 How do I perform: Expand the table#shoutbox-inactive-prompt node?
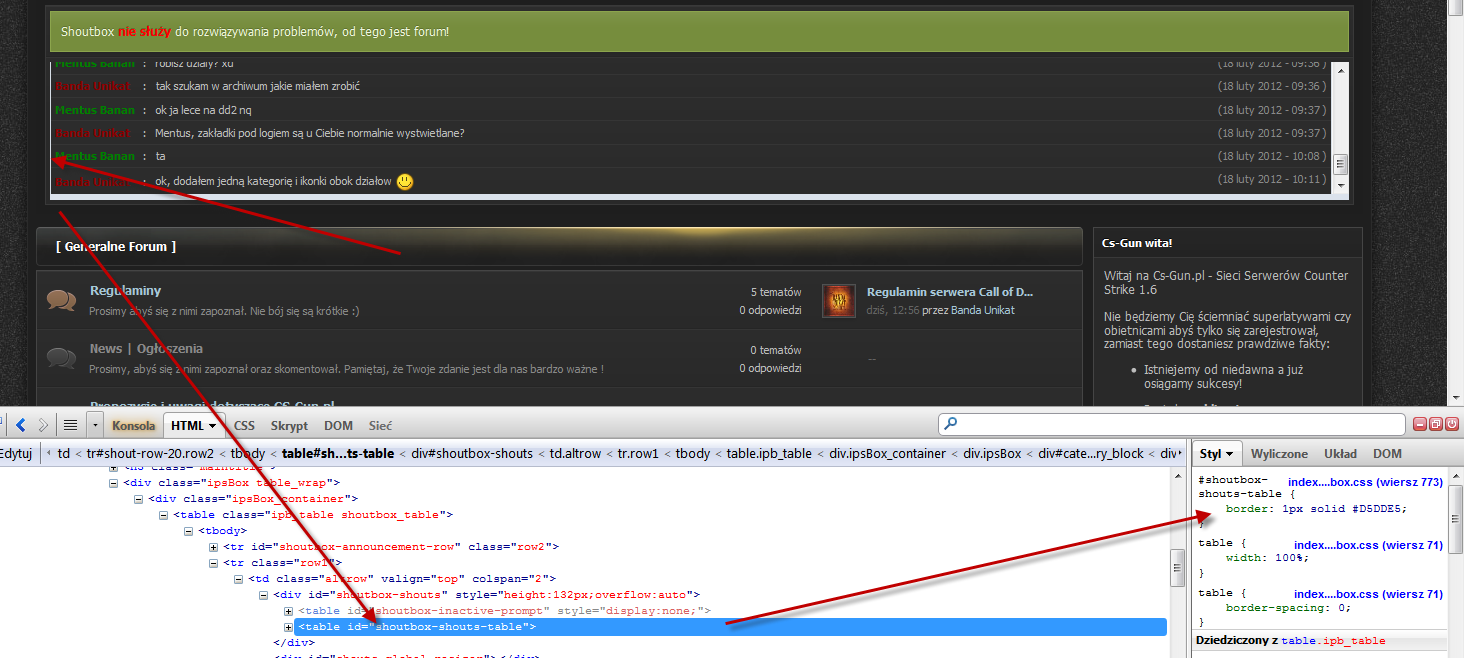(289, 610)
